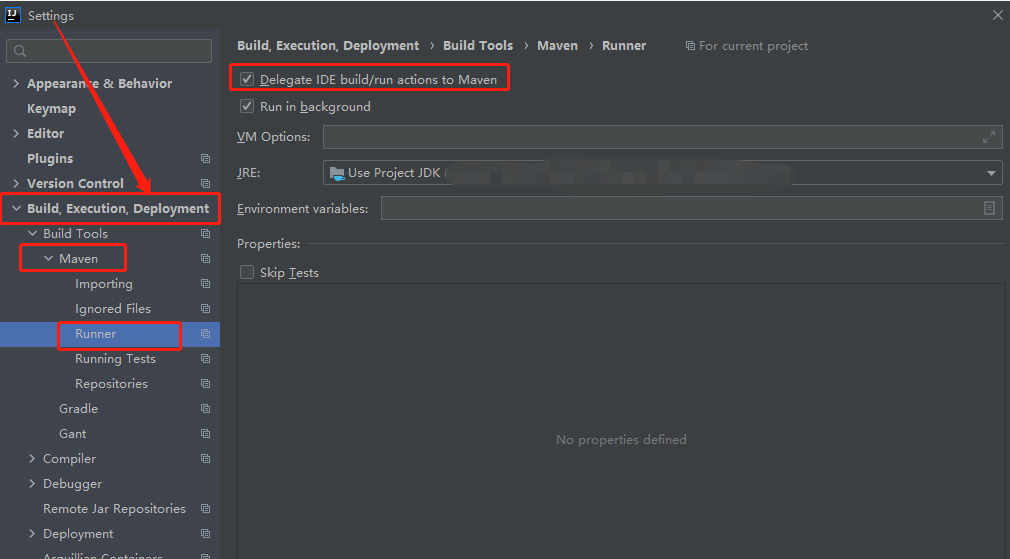Select Editor in the settings tree
Viewport: 1010px width, 559px height.
click(46, 133)
